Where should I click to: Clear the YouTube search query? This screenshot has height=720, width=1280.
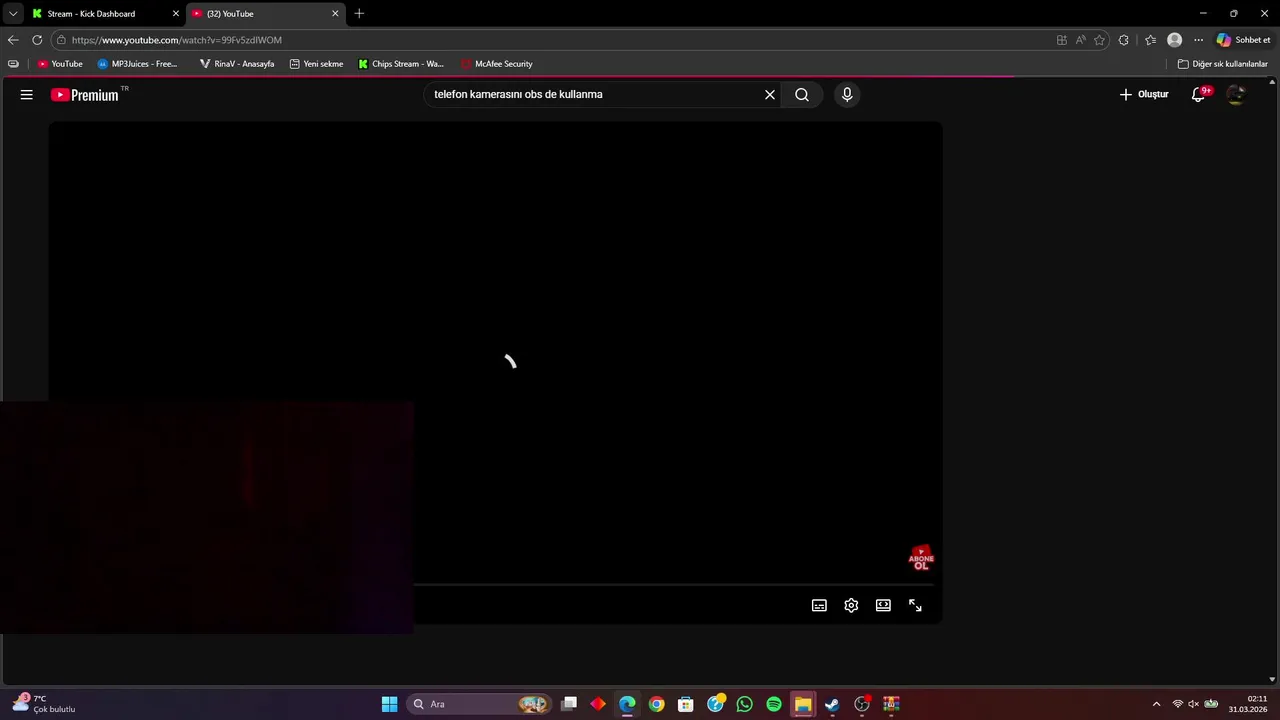point(770,94)
